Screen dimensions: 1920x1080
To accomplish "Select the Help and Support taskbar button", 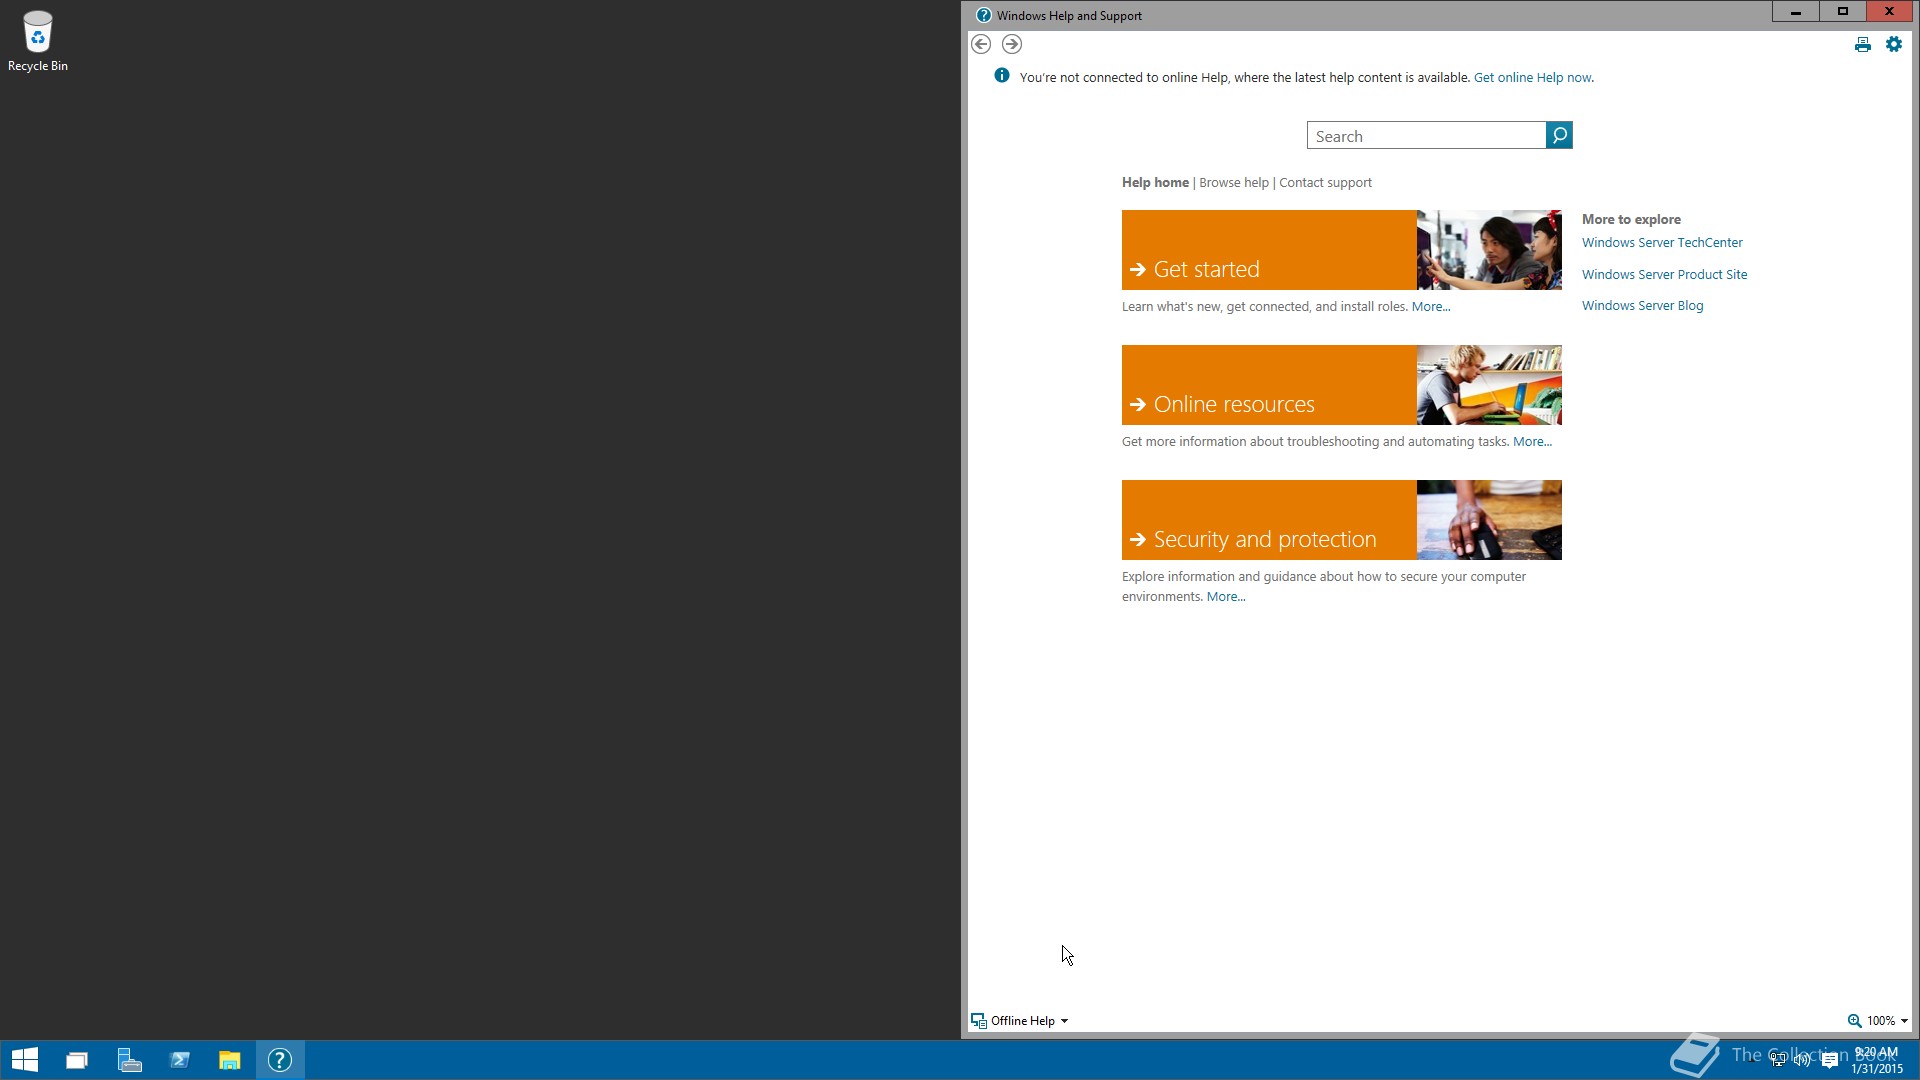I will coord(280,1060).
